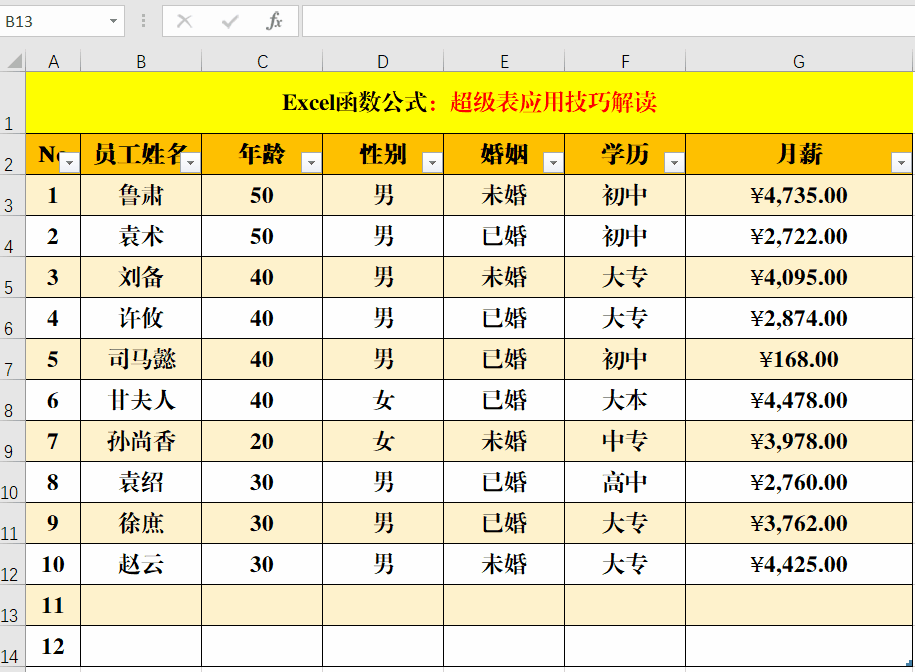Select row 14 header
The width and height of the screenshot is (915, 672).
pyautogui.click(x=12, y=646)
